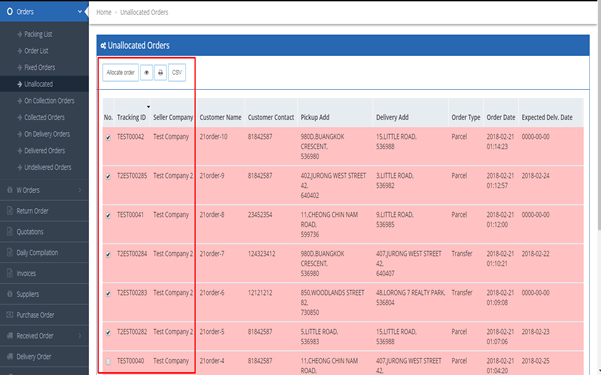Open Purchase Order page
The width and height of the screenshot is (601, 375).
pos(35,315)
